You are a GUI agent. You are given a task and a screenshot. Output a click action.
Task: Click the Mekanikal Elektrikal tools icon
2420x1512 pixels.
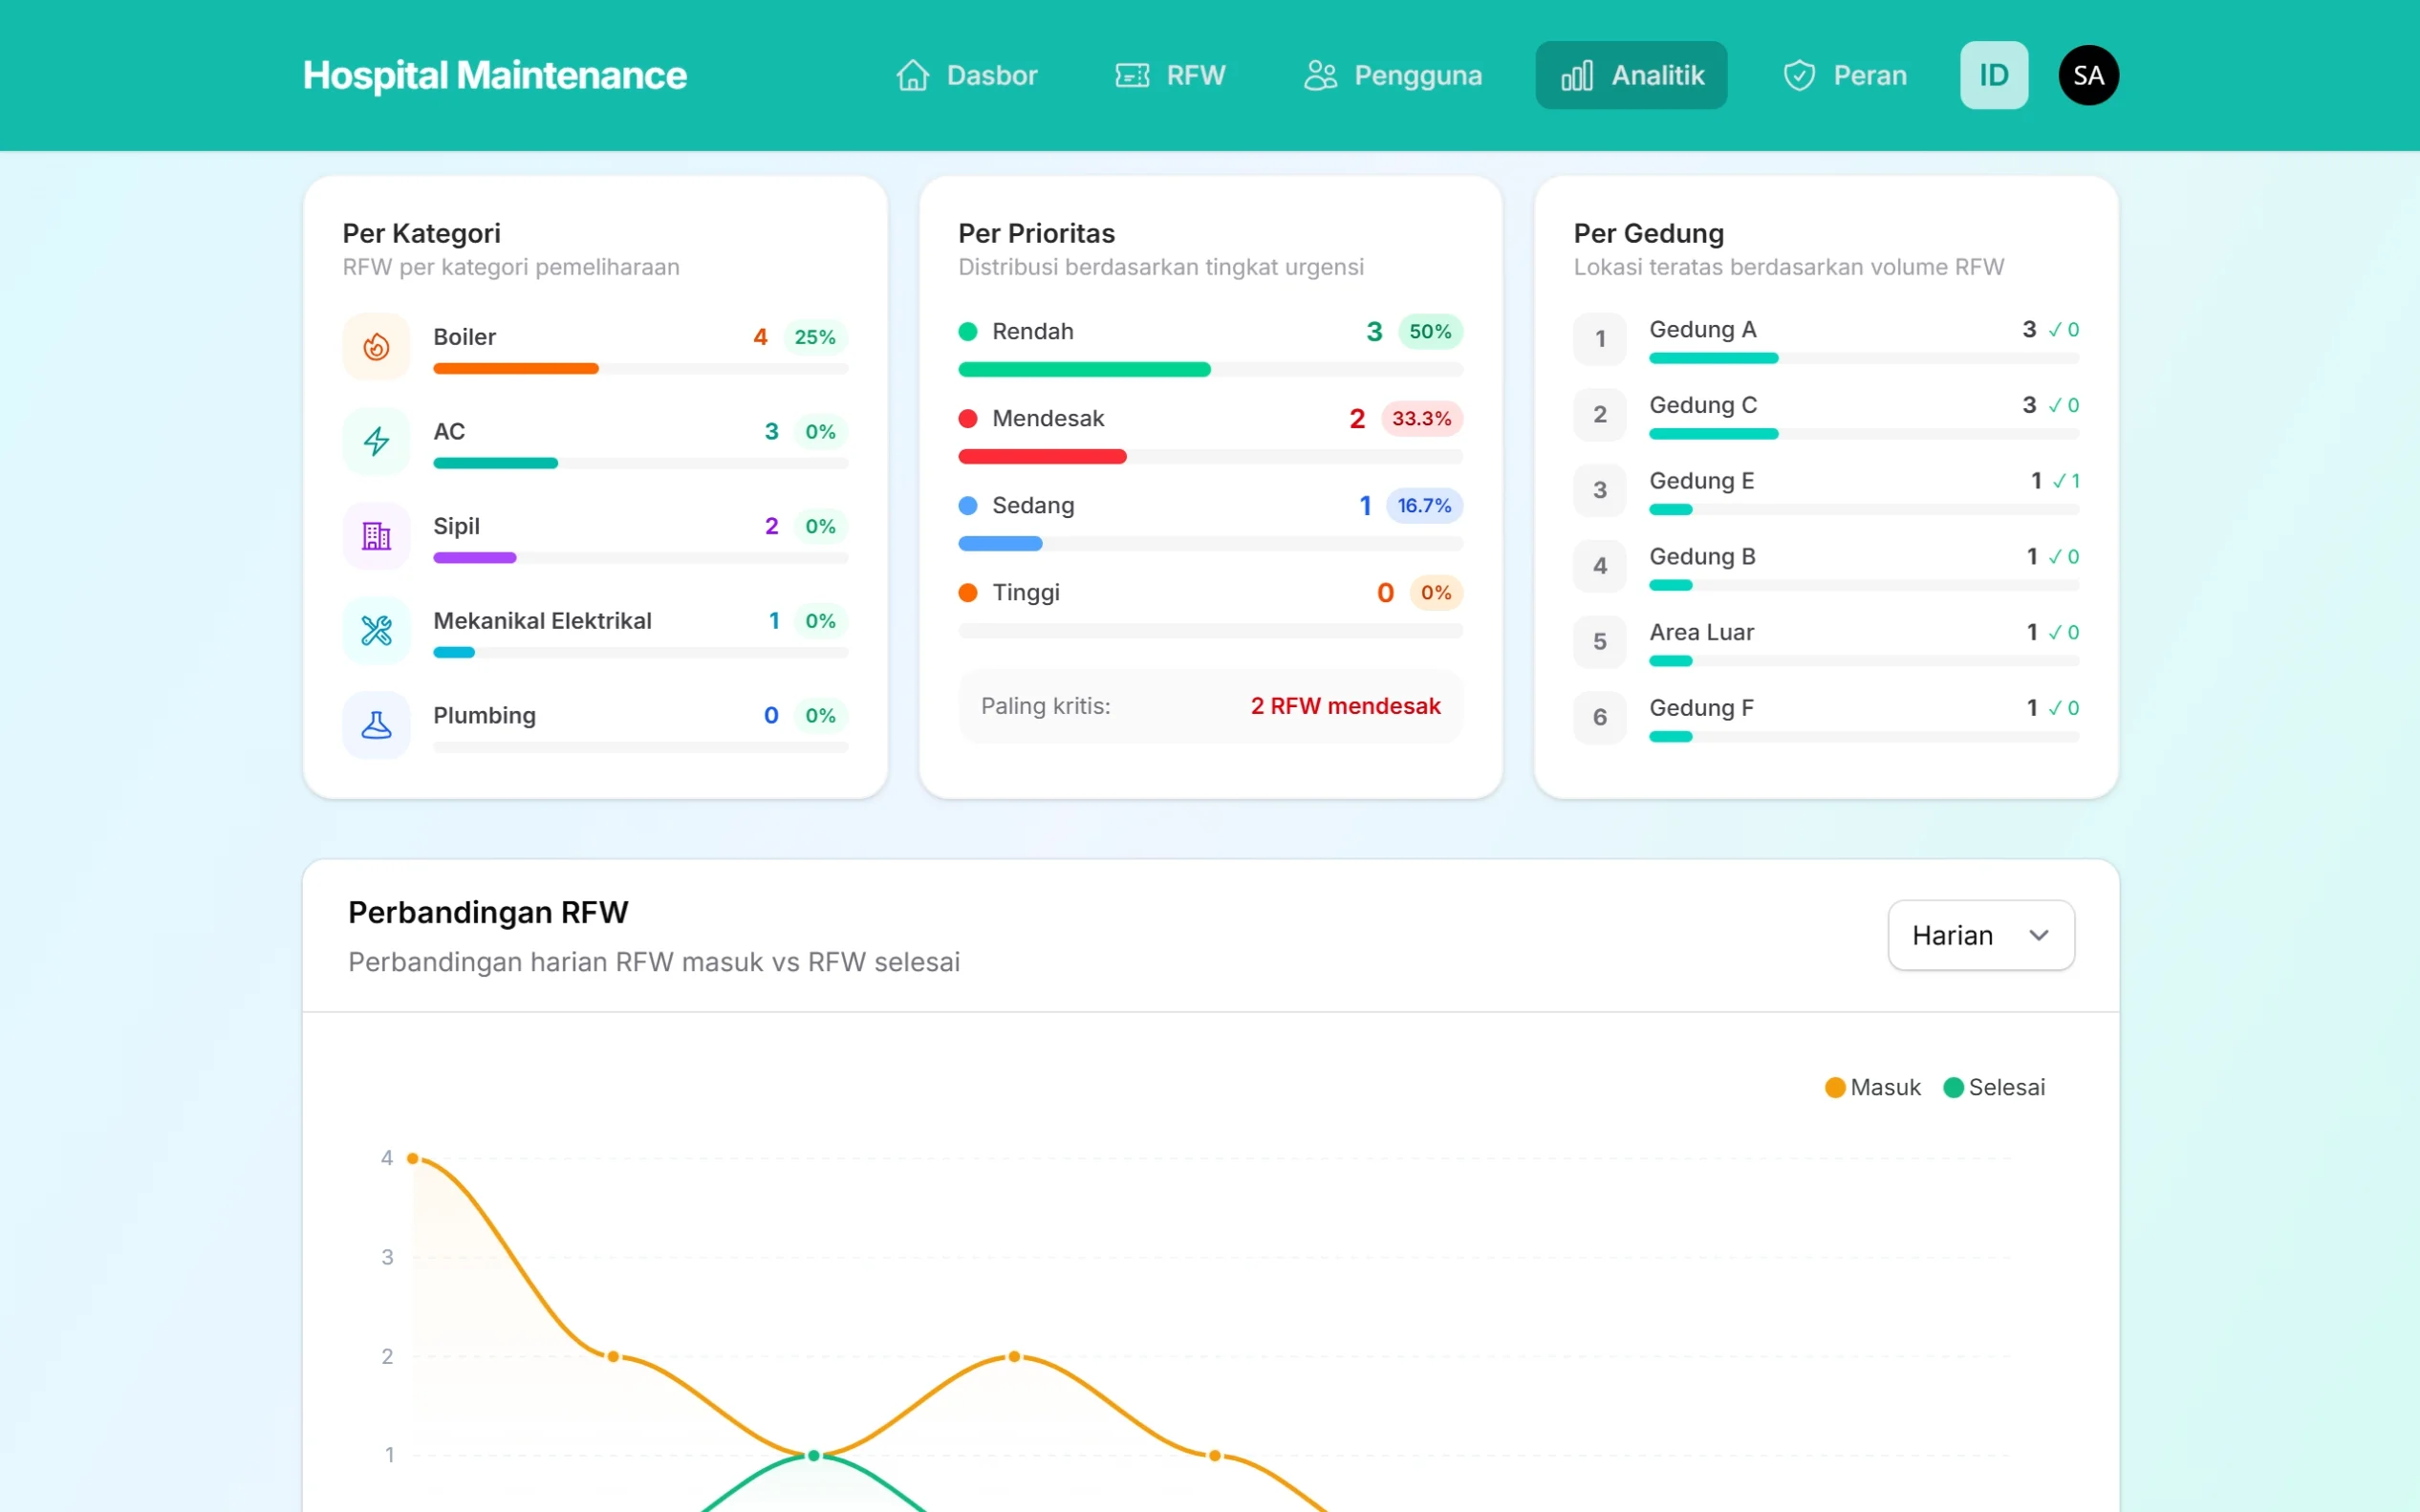tap(376, 630)
